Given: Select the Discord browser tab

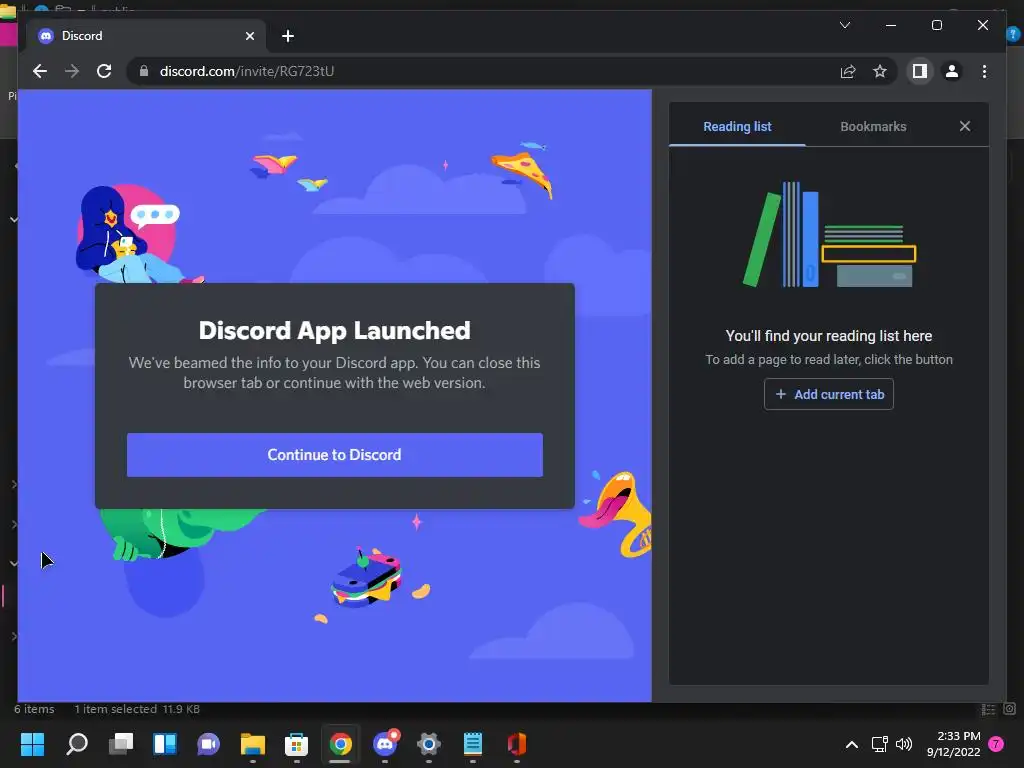Looking at the screenshot, I should (x=146, y=36).
